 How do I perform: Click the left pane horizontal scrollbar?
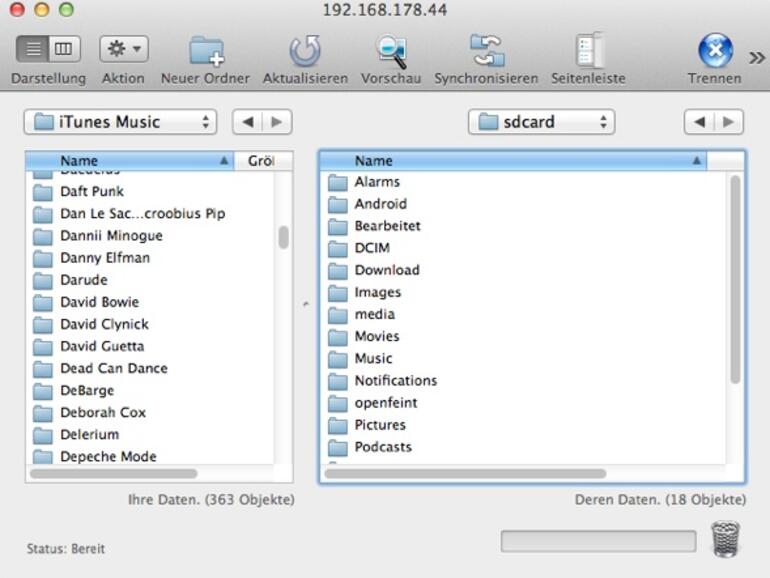coord(114,473)
